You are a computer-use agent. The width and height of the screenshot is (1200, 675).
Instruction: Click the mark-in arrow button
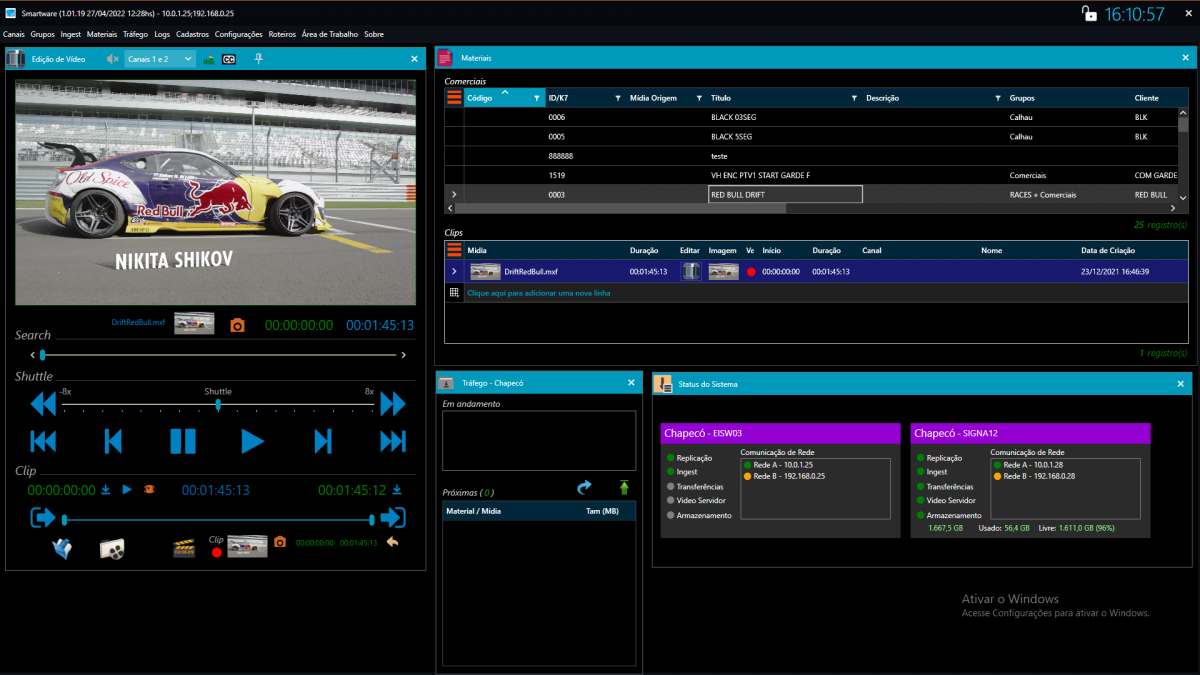point(43,518)
